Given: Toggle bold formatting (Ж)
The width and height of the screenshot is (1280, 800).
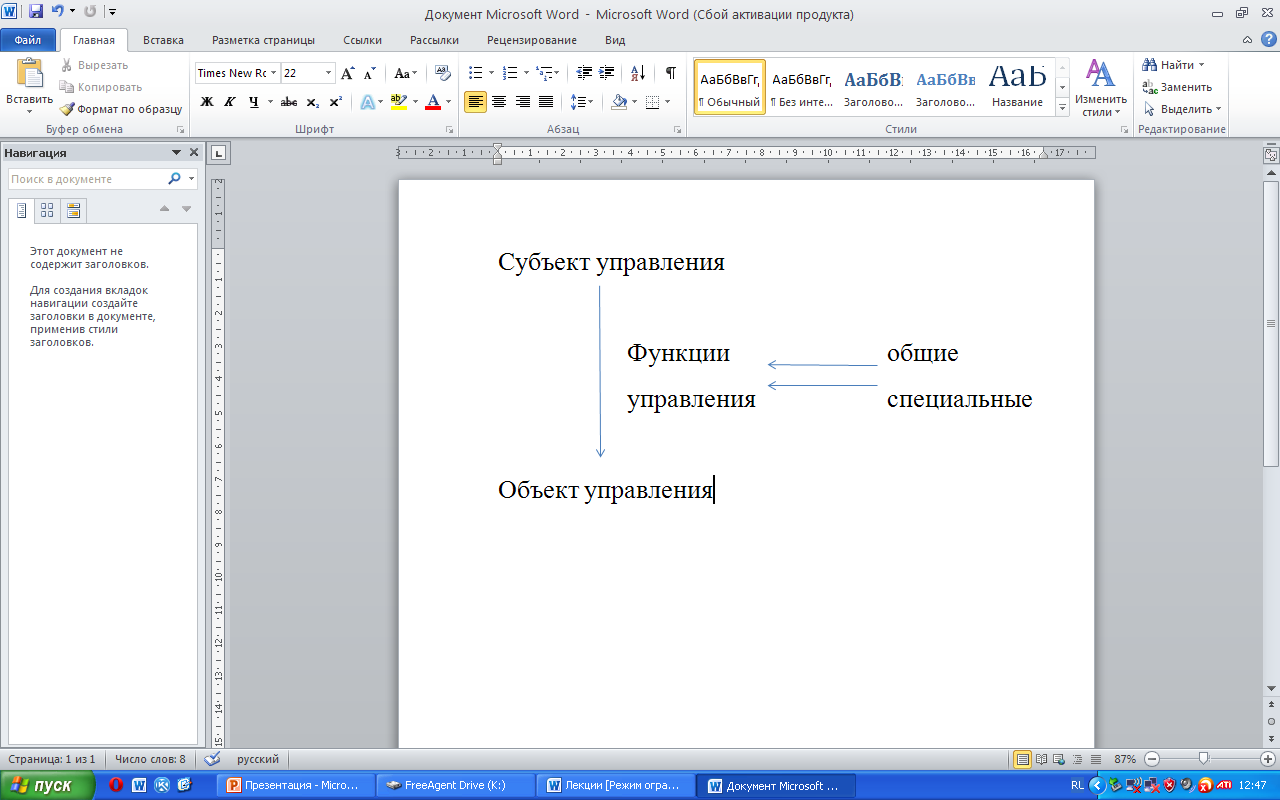Looking at the screenshot, I should (207, 102).
